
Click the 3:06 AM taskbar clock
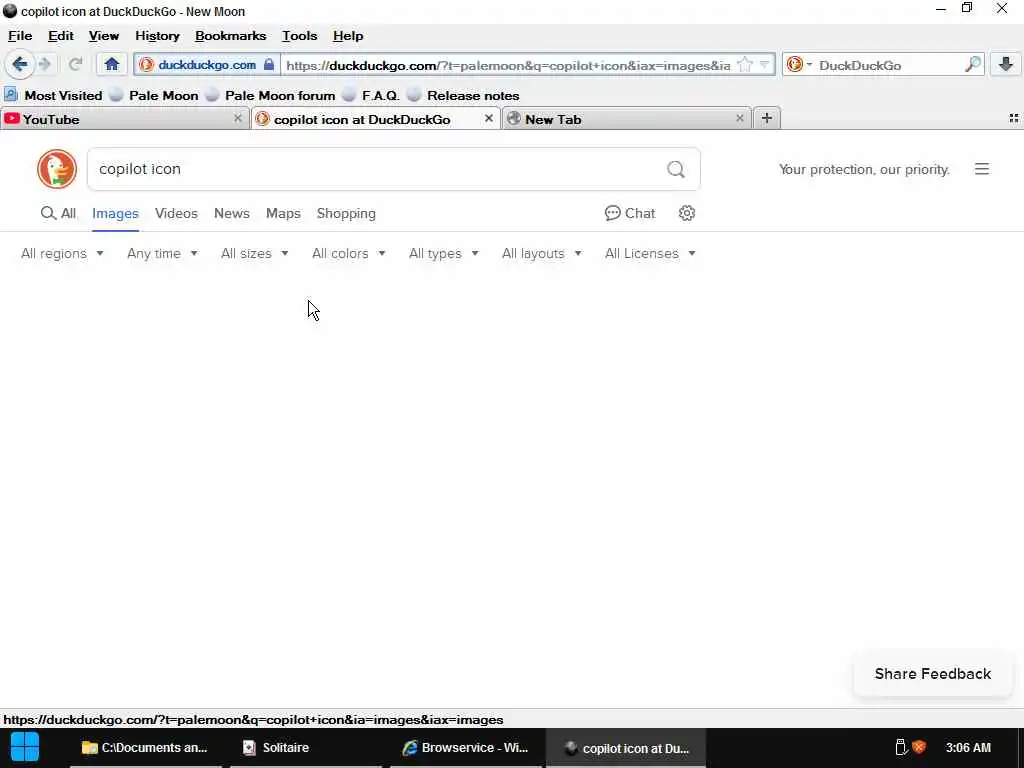[x=968, y=748]
